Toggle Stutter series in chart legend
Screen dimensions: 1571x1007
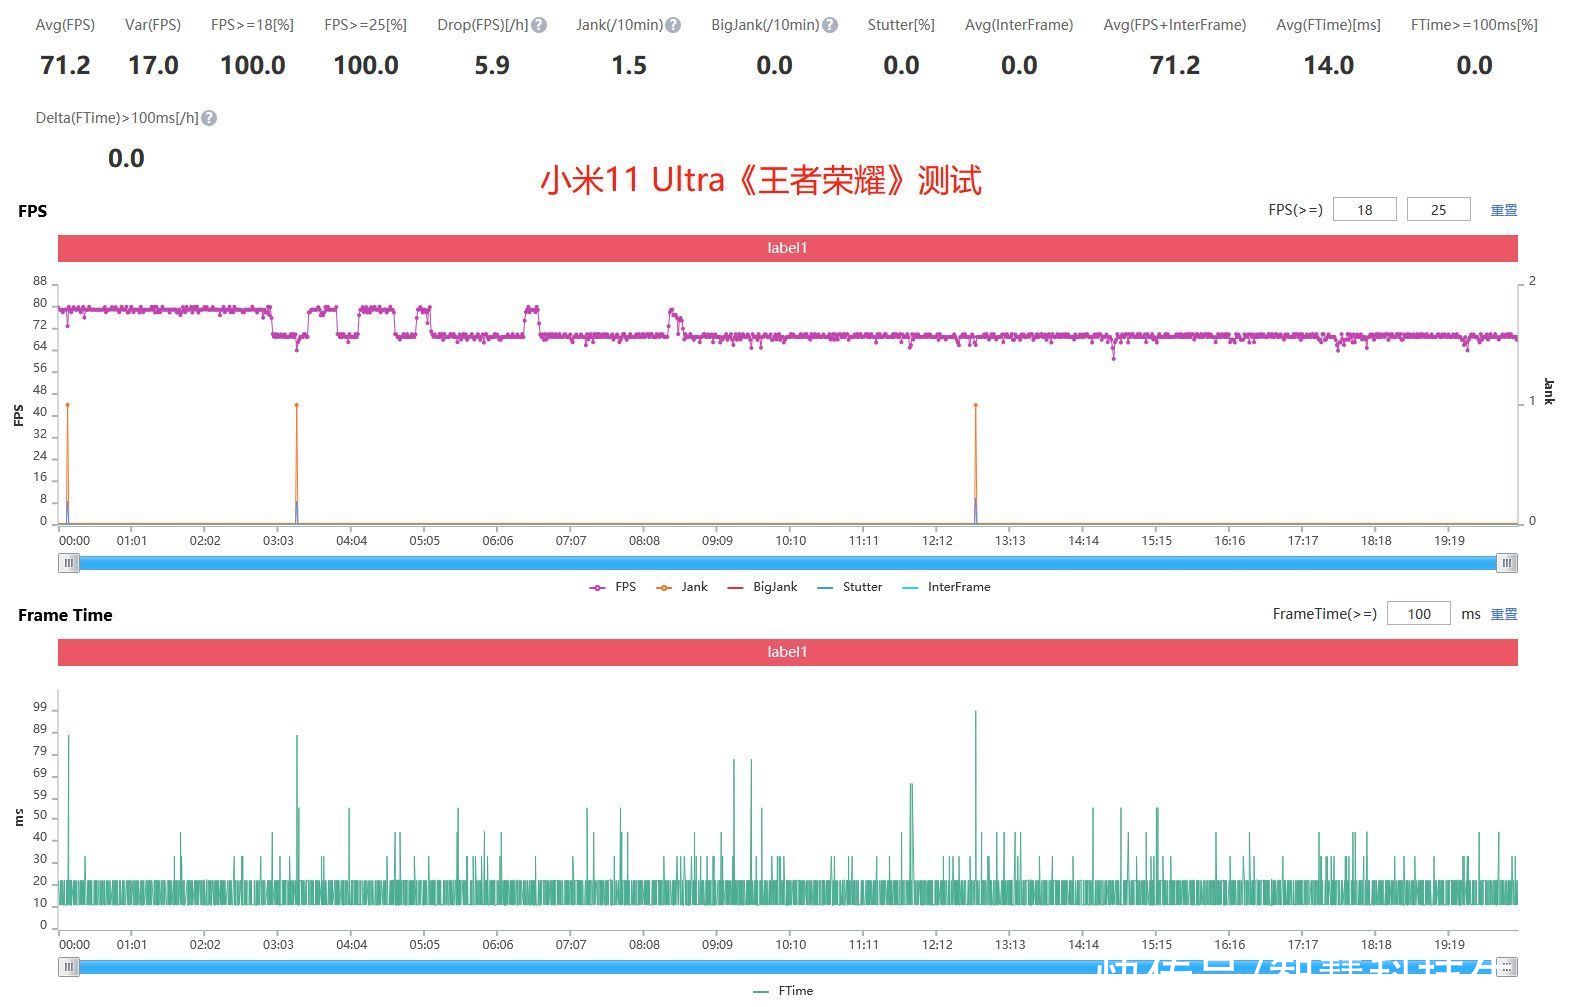click(850, 587)
